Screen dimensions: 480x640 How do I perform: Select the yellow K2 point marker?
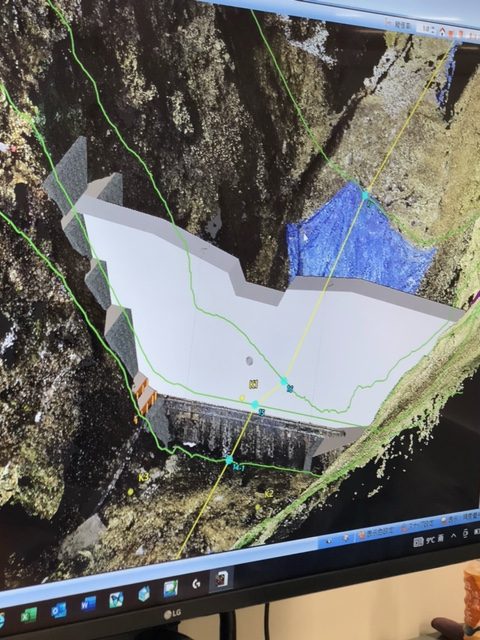point(258,507)
